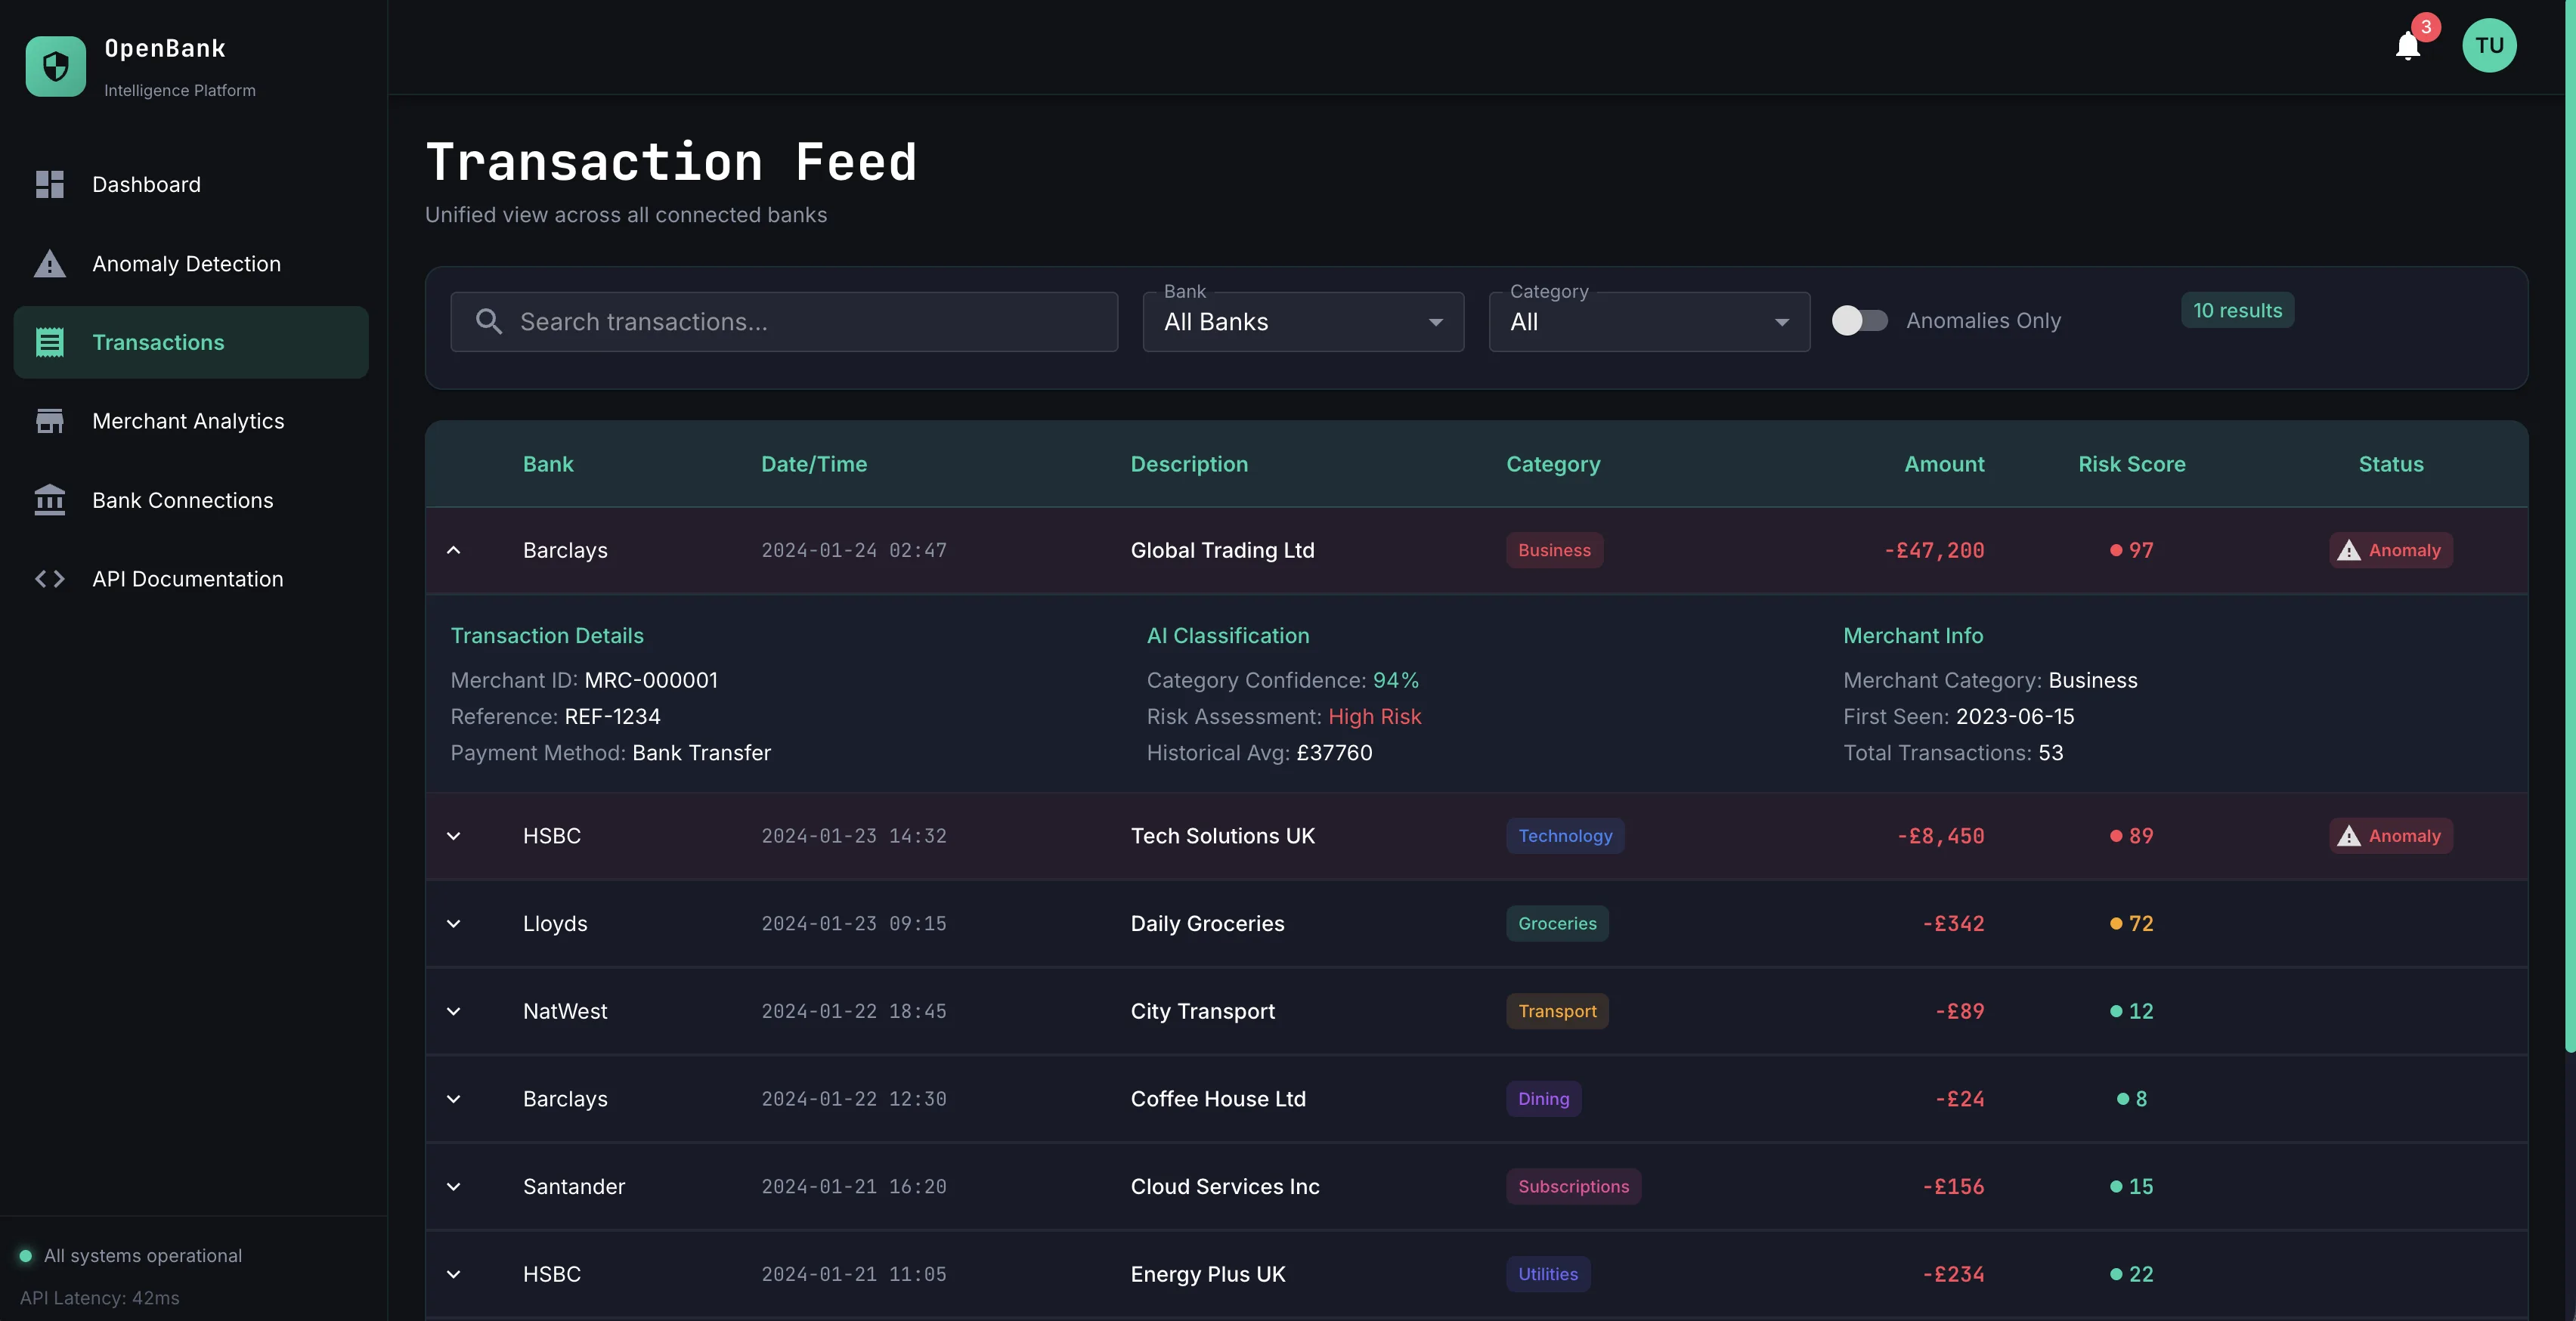The height and width of the screenshot is (1321, 2576).
Task: Click reference REF-1234
Action: [x=612, y=716]
